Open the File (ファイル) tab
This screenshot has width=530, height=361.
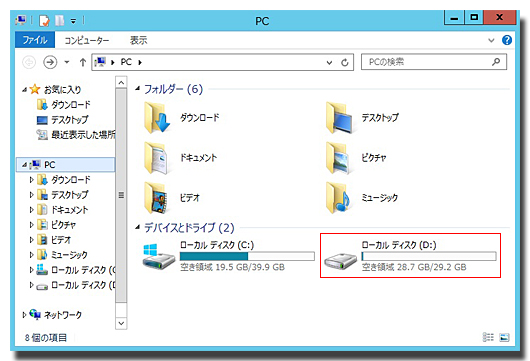click(35, 40)
